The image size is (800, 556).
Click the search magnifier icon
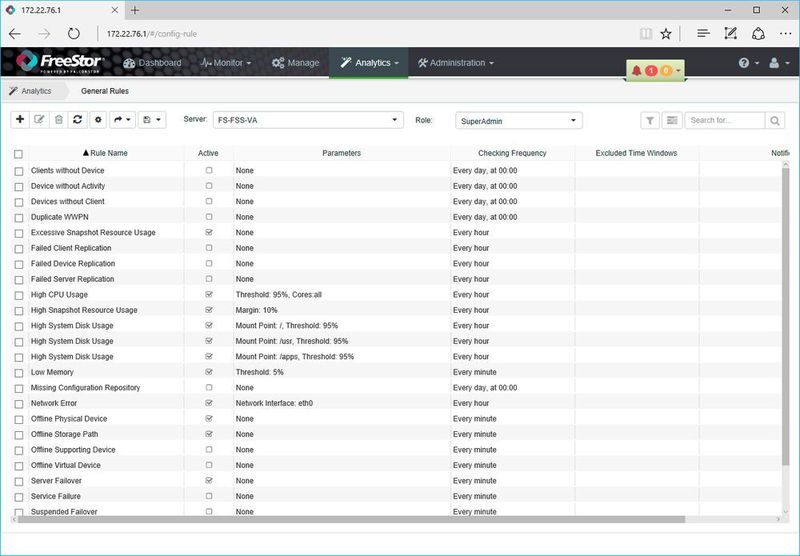[x=775, y=120]
